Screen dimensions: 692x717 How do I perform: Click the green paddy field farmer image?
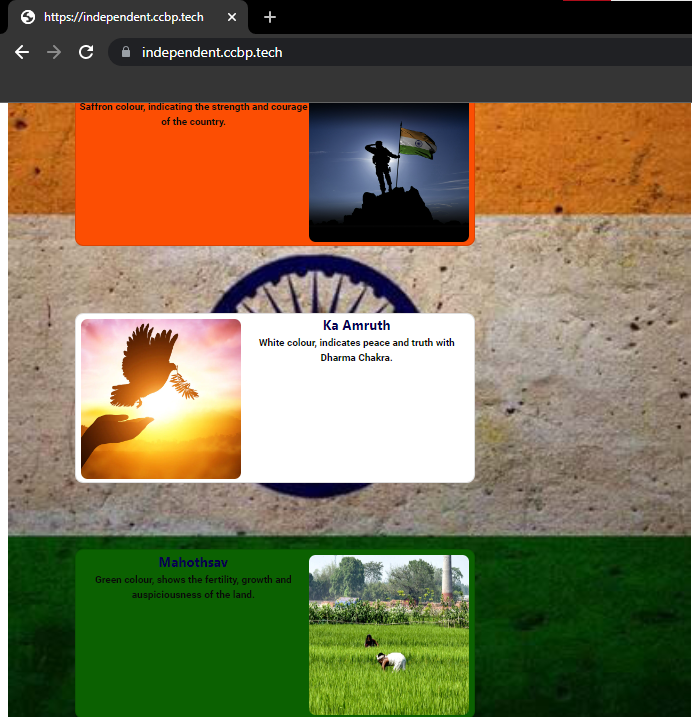pyautogui.click(x=389, y=635)
